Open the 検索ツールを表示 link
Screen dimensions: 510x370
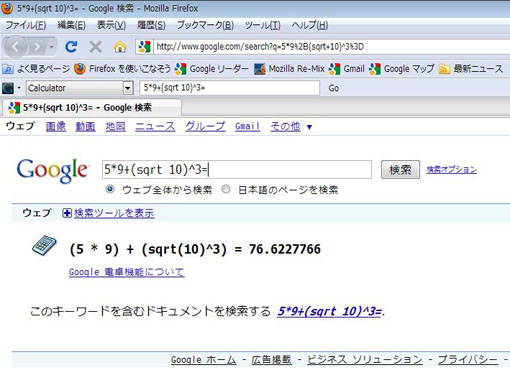[x=114, y=213]
